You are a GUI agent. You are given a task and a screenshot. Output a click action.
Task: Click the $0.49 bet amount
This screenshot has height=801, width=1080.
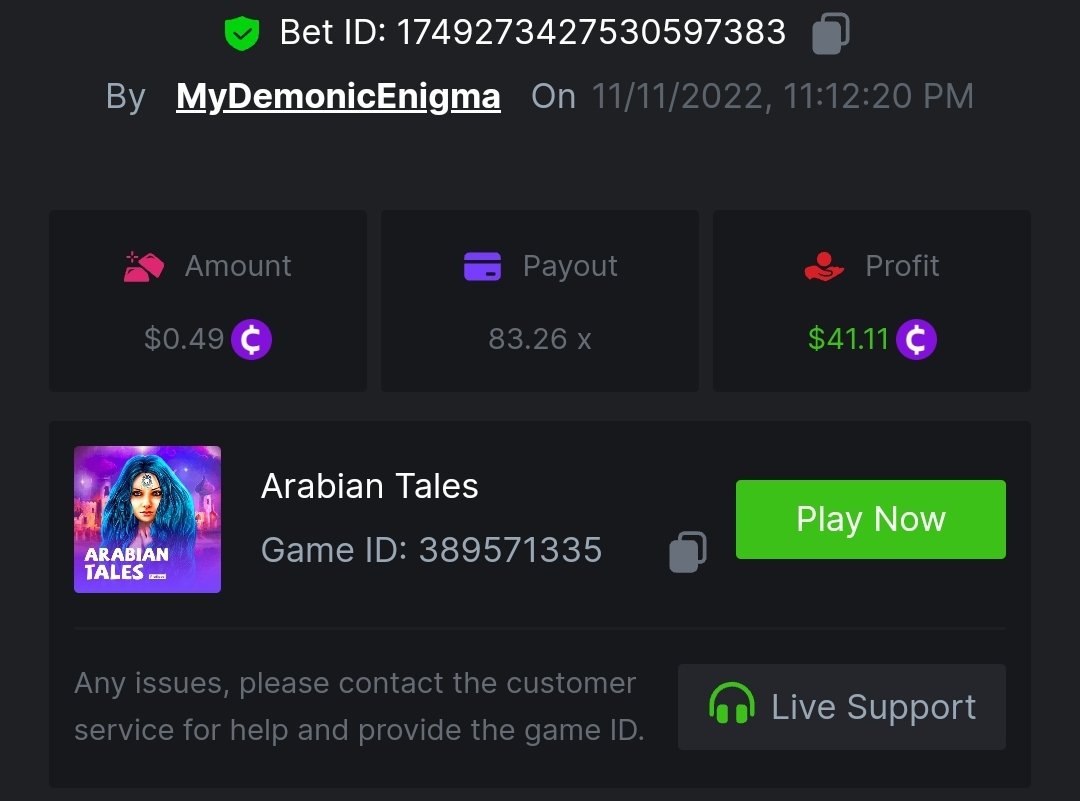tap(184, 339)
